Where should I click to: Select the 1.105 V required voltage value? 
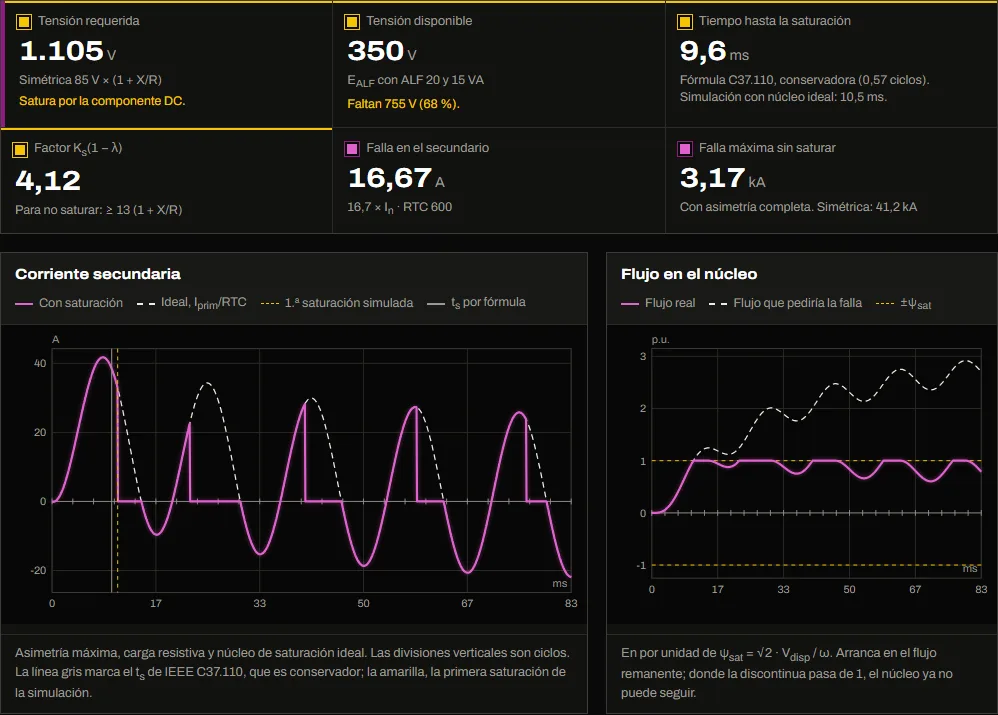[67, 51]
